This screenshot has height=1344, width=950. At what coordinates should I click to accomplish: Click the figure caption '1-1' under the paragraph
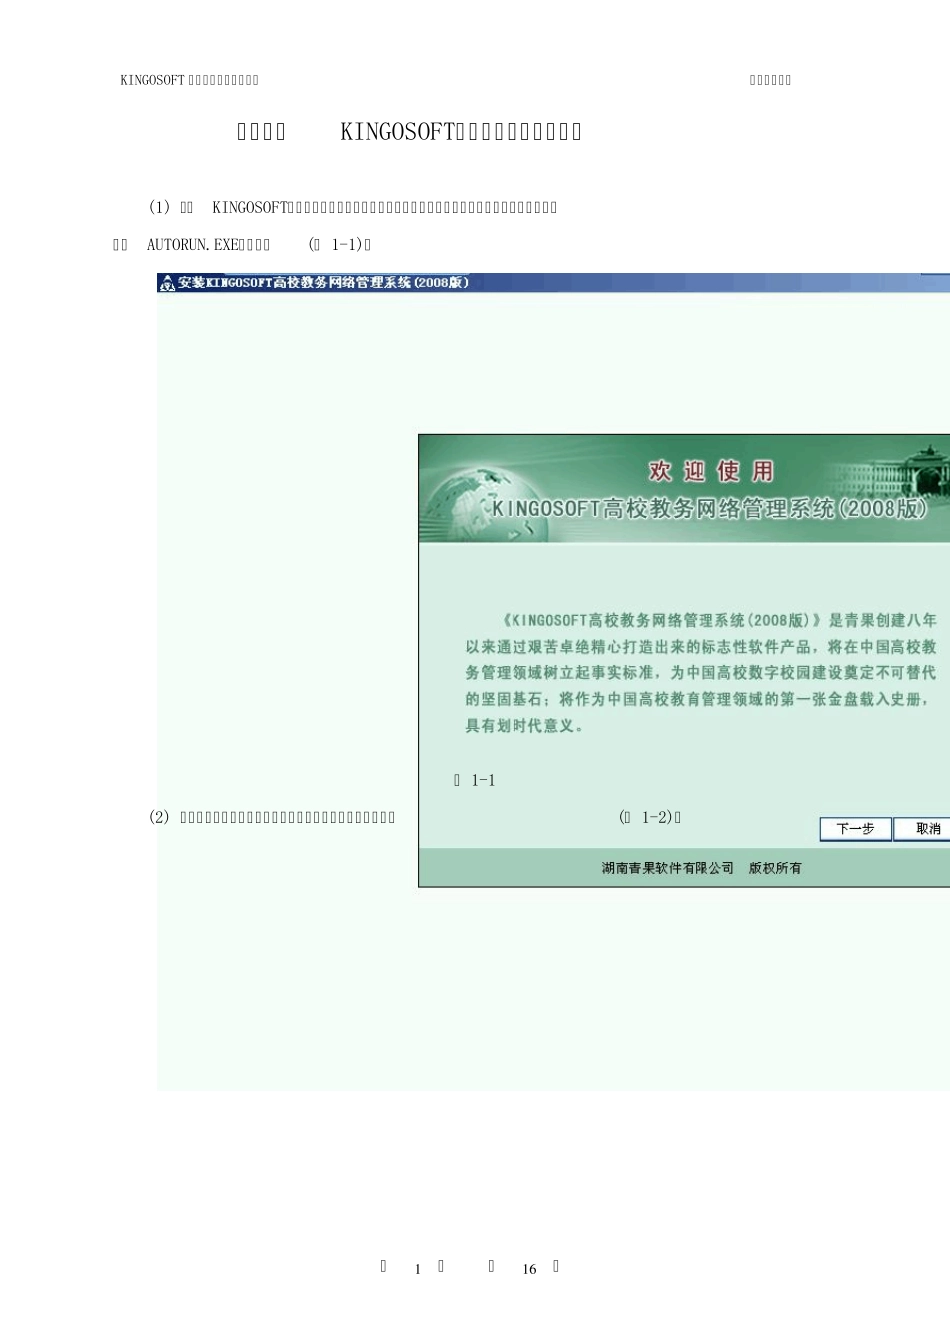pos(484,781)
